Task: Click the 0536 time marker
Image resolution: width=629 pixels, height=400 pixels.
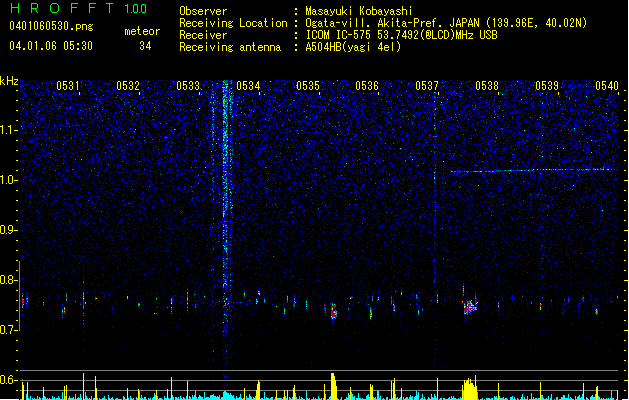Action: 367,85
